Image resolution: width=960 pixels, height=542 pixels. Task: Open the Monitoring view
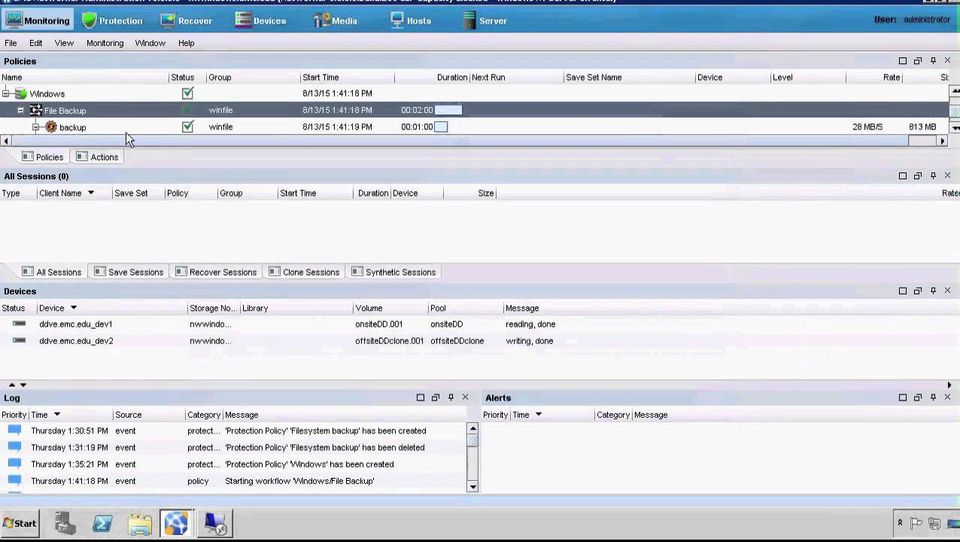pos(37,20)
